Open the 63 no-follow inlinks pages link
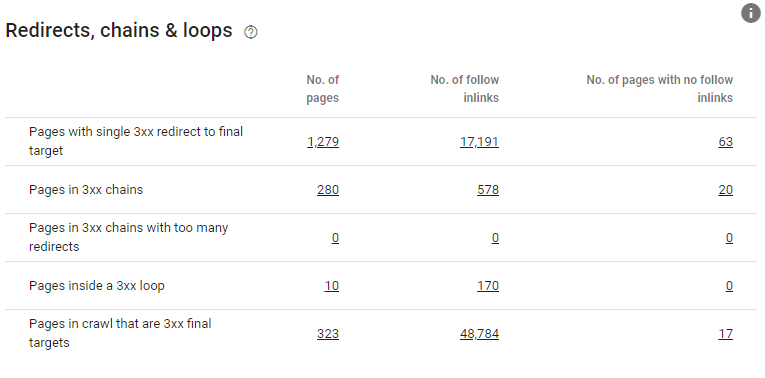 click(x=725, y=142)
